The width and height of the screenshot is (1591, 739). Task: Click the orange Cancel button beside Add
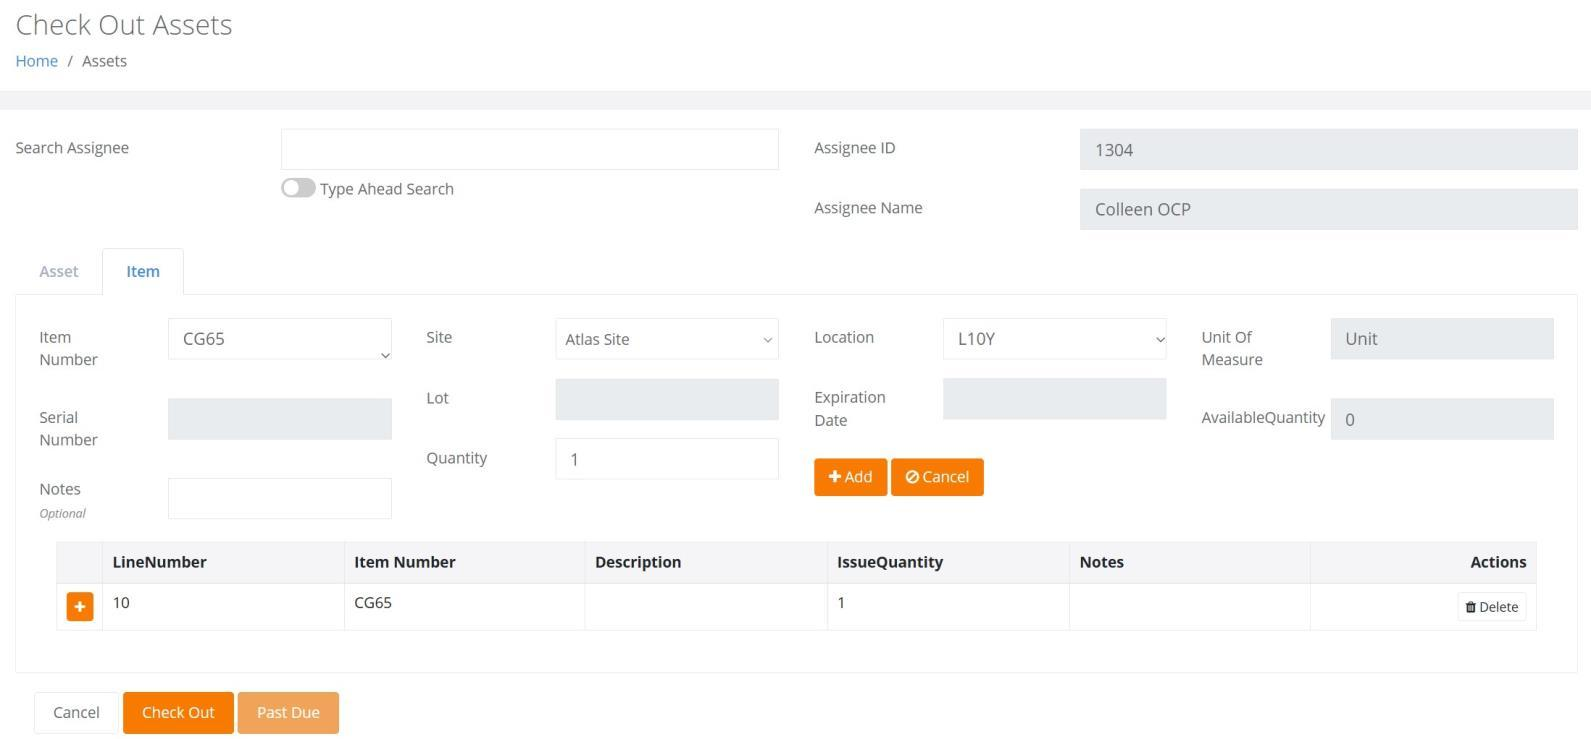coord(937,477)
